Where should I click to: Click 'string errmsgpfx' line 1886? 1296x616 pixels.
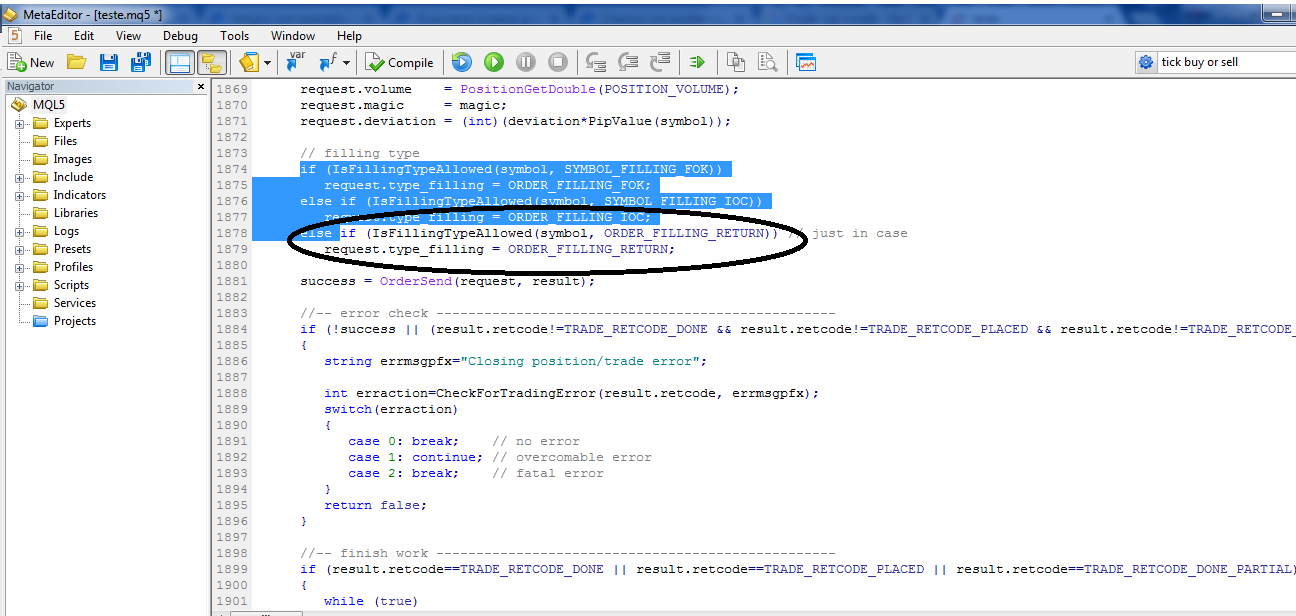515,361
